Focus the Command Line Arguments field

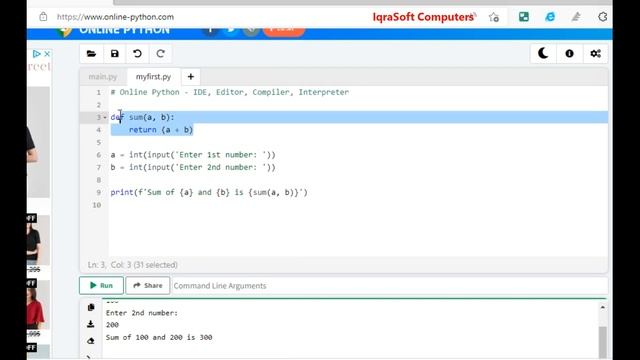pyautogui.click(x=390, y=286)
